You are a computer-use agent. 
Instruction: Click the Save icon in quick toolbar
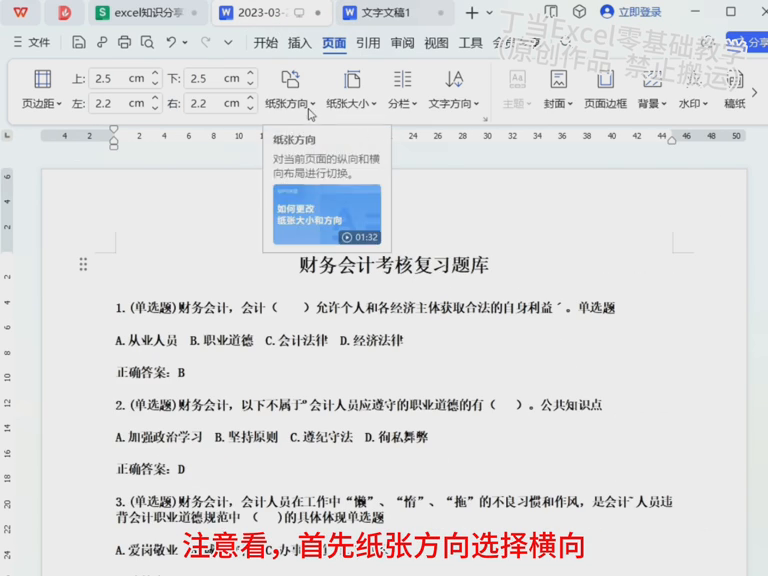(78, 43)
